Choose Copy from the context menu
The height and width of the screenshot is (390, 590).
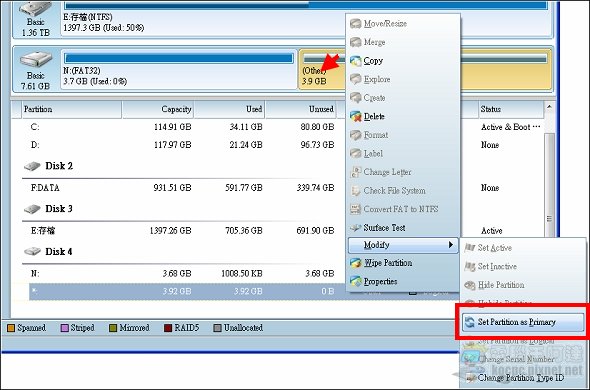(x=403, y=61)
